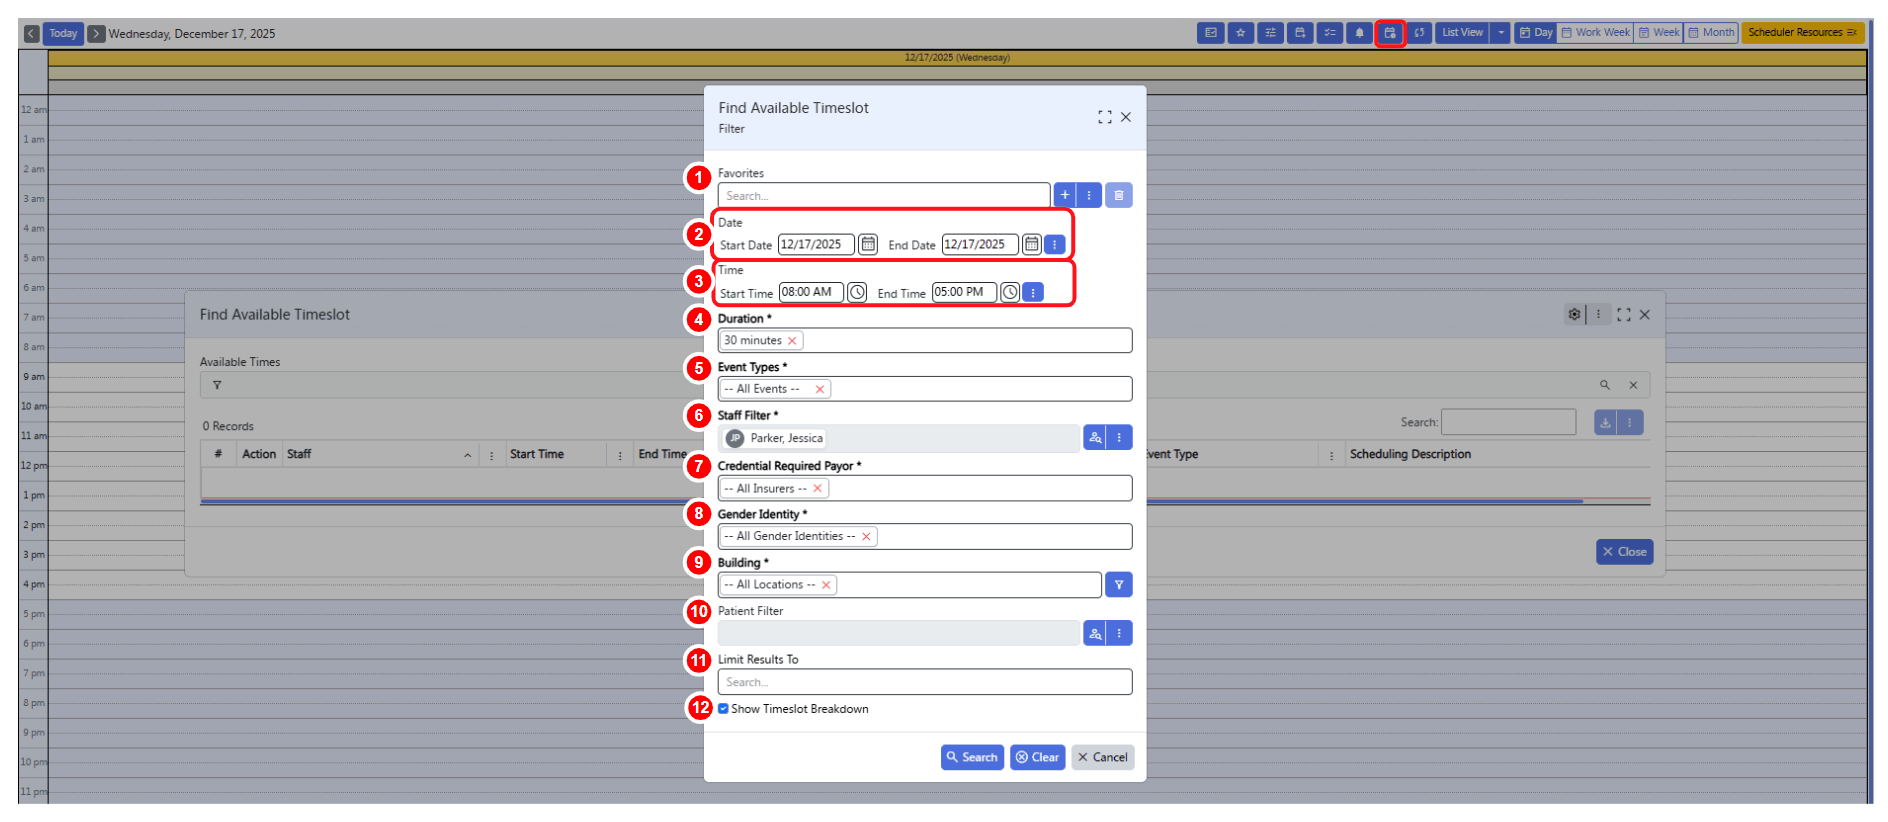Remove All Insurers tag
Screen dimensions: 1888x822
[x=817, y=488]
